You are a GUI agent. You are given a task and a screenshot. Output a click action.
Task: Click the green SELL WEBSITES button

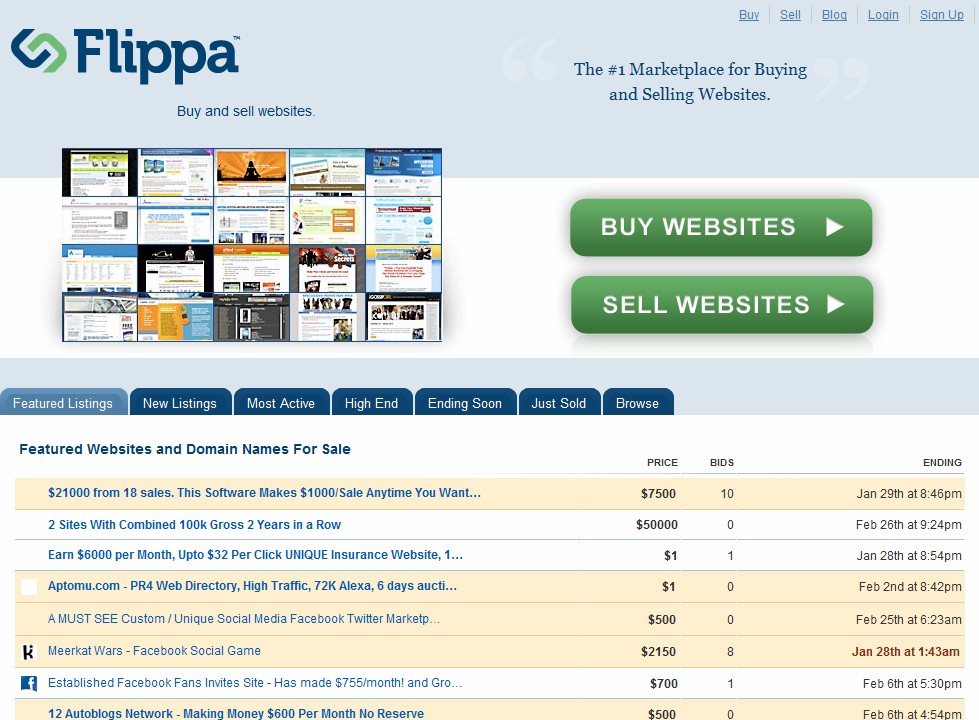722,305
